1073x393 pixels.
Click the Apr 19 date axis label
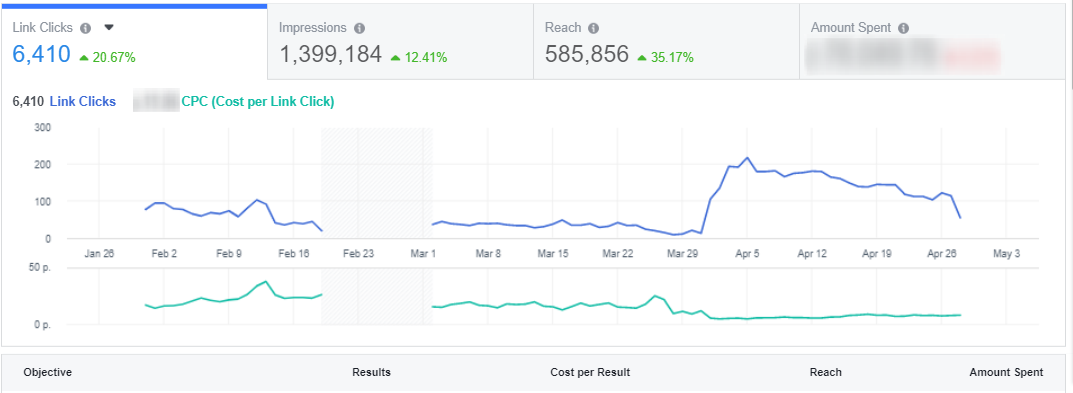(877, 253)
